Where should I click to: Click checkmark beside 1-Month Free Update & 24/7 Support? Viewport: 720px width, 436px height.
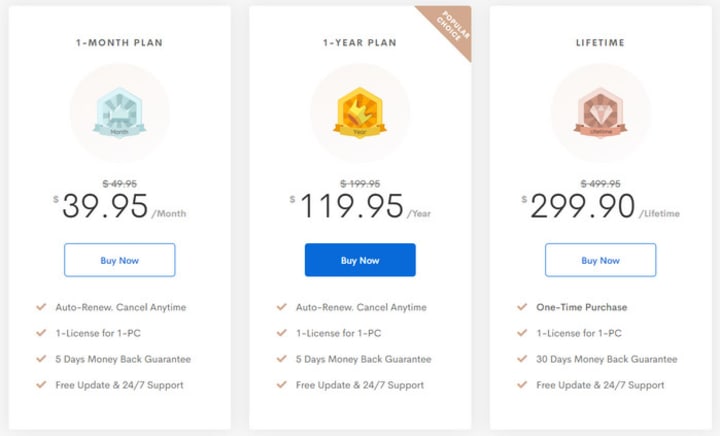click(x=41, y=385)
